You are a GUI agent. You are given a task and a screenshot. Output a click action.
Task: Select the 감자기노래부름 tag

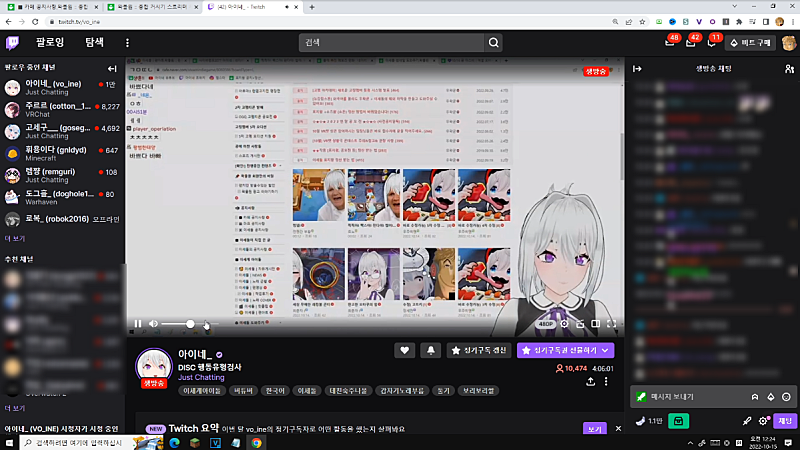(402, 391)
